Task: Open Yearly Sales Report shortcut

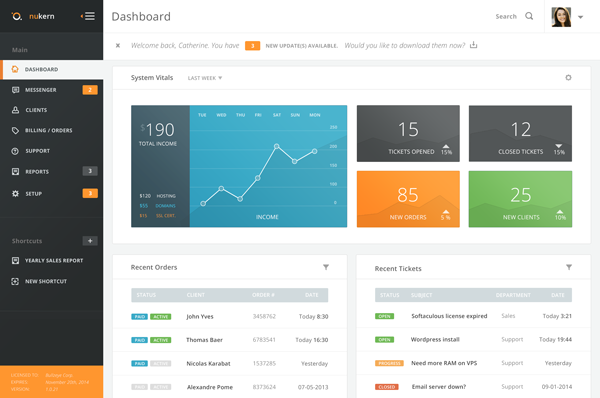Action: click(x=54, y=261)
